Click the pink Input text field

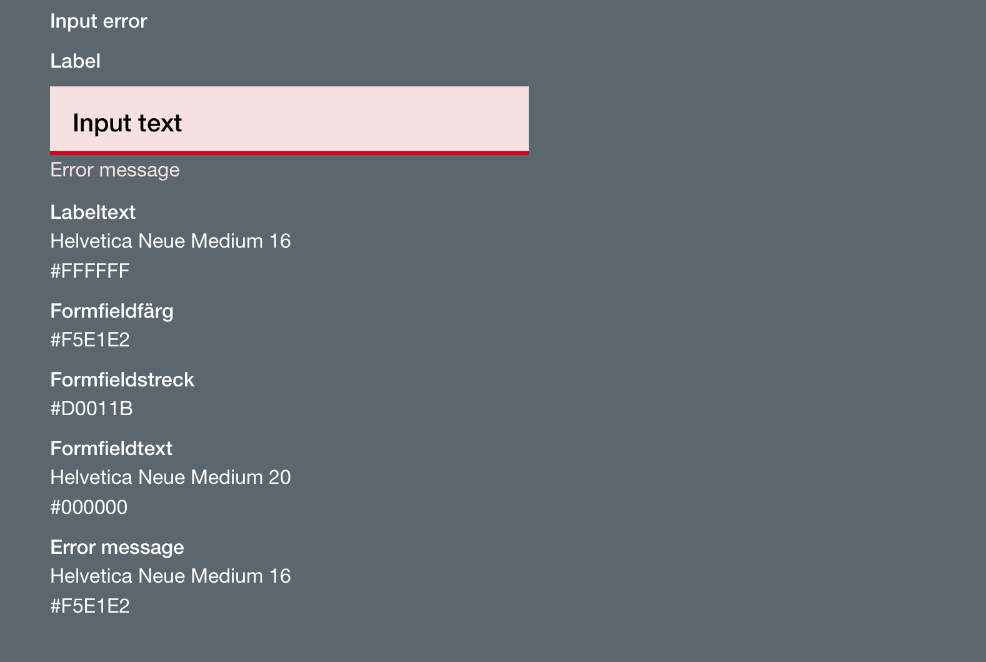[289, 120]
